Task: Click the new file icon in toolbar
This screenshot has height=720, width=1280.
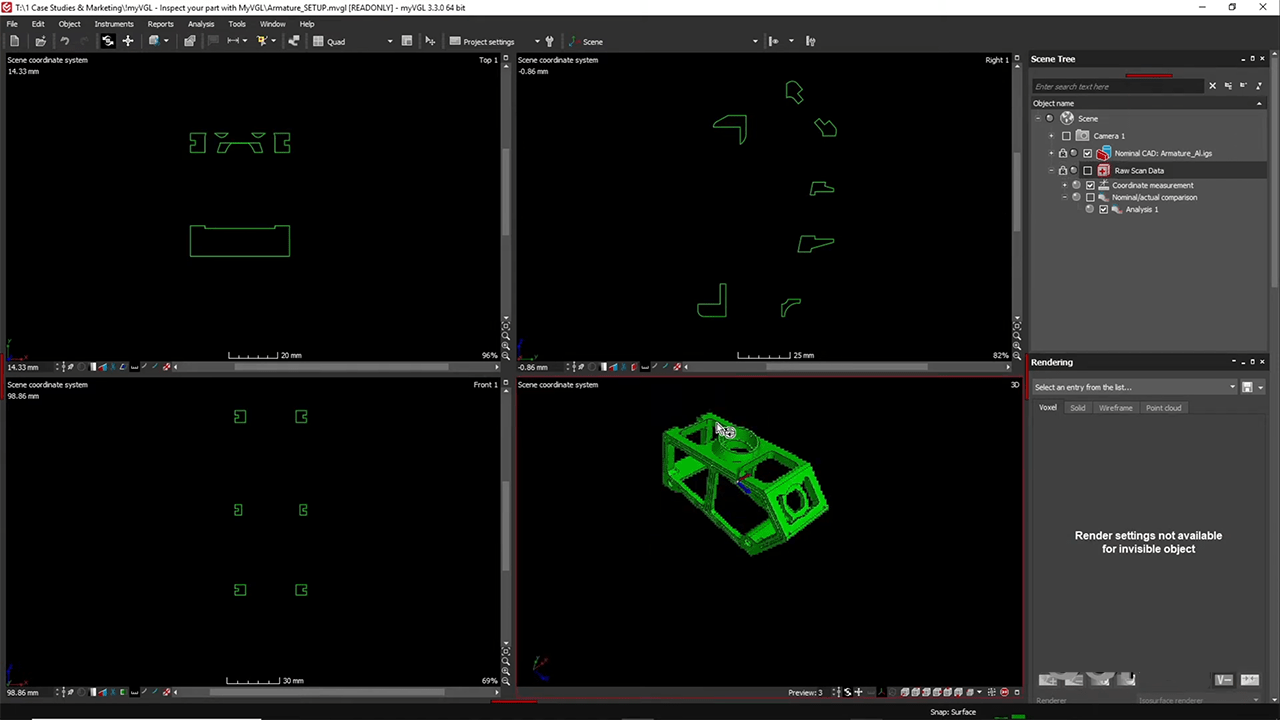Action: [15, 41]
